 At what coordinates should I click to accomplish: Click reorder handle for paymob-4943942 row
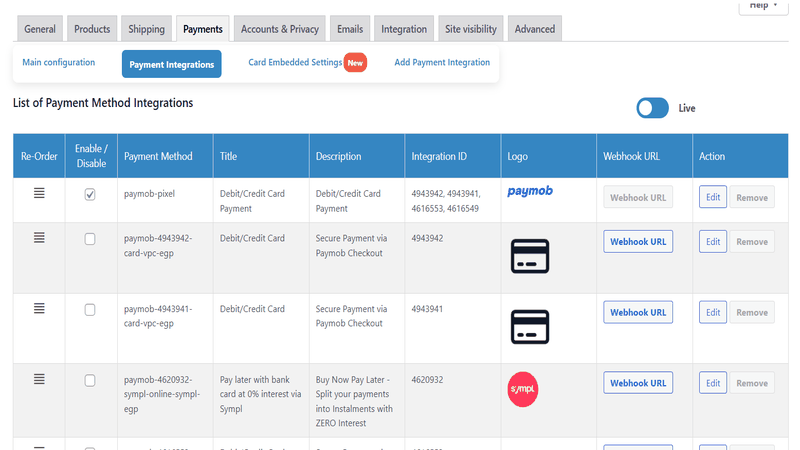pyautogui.click(x=39, y=238)
